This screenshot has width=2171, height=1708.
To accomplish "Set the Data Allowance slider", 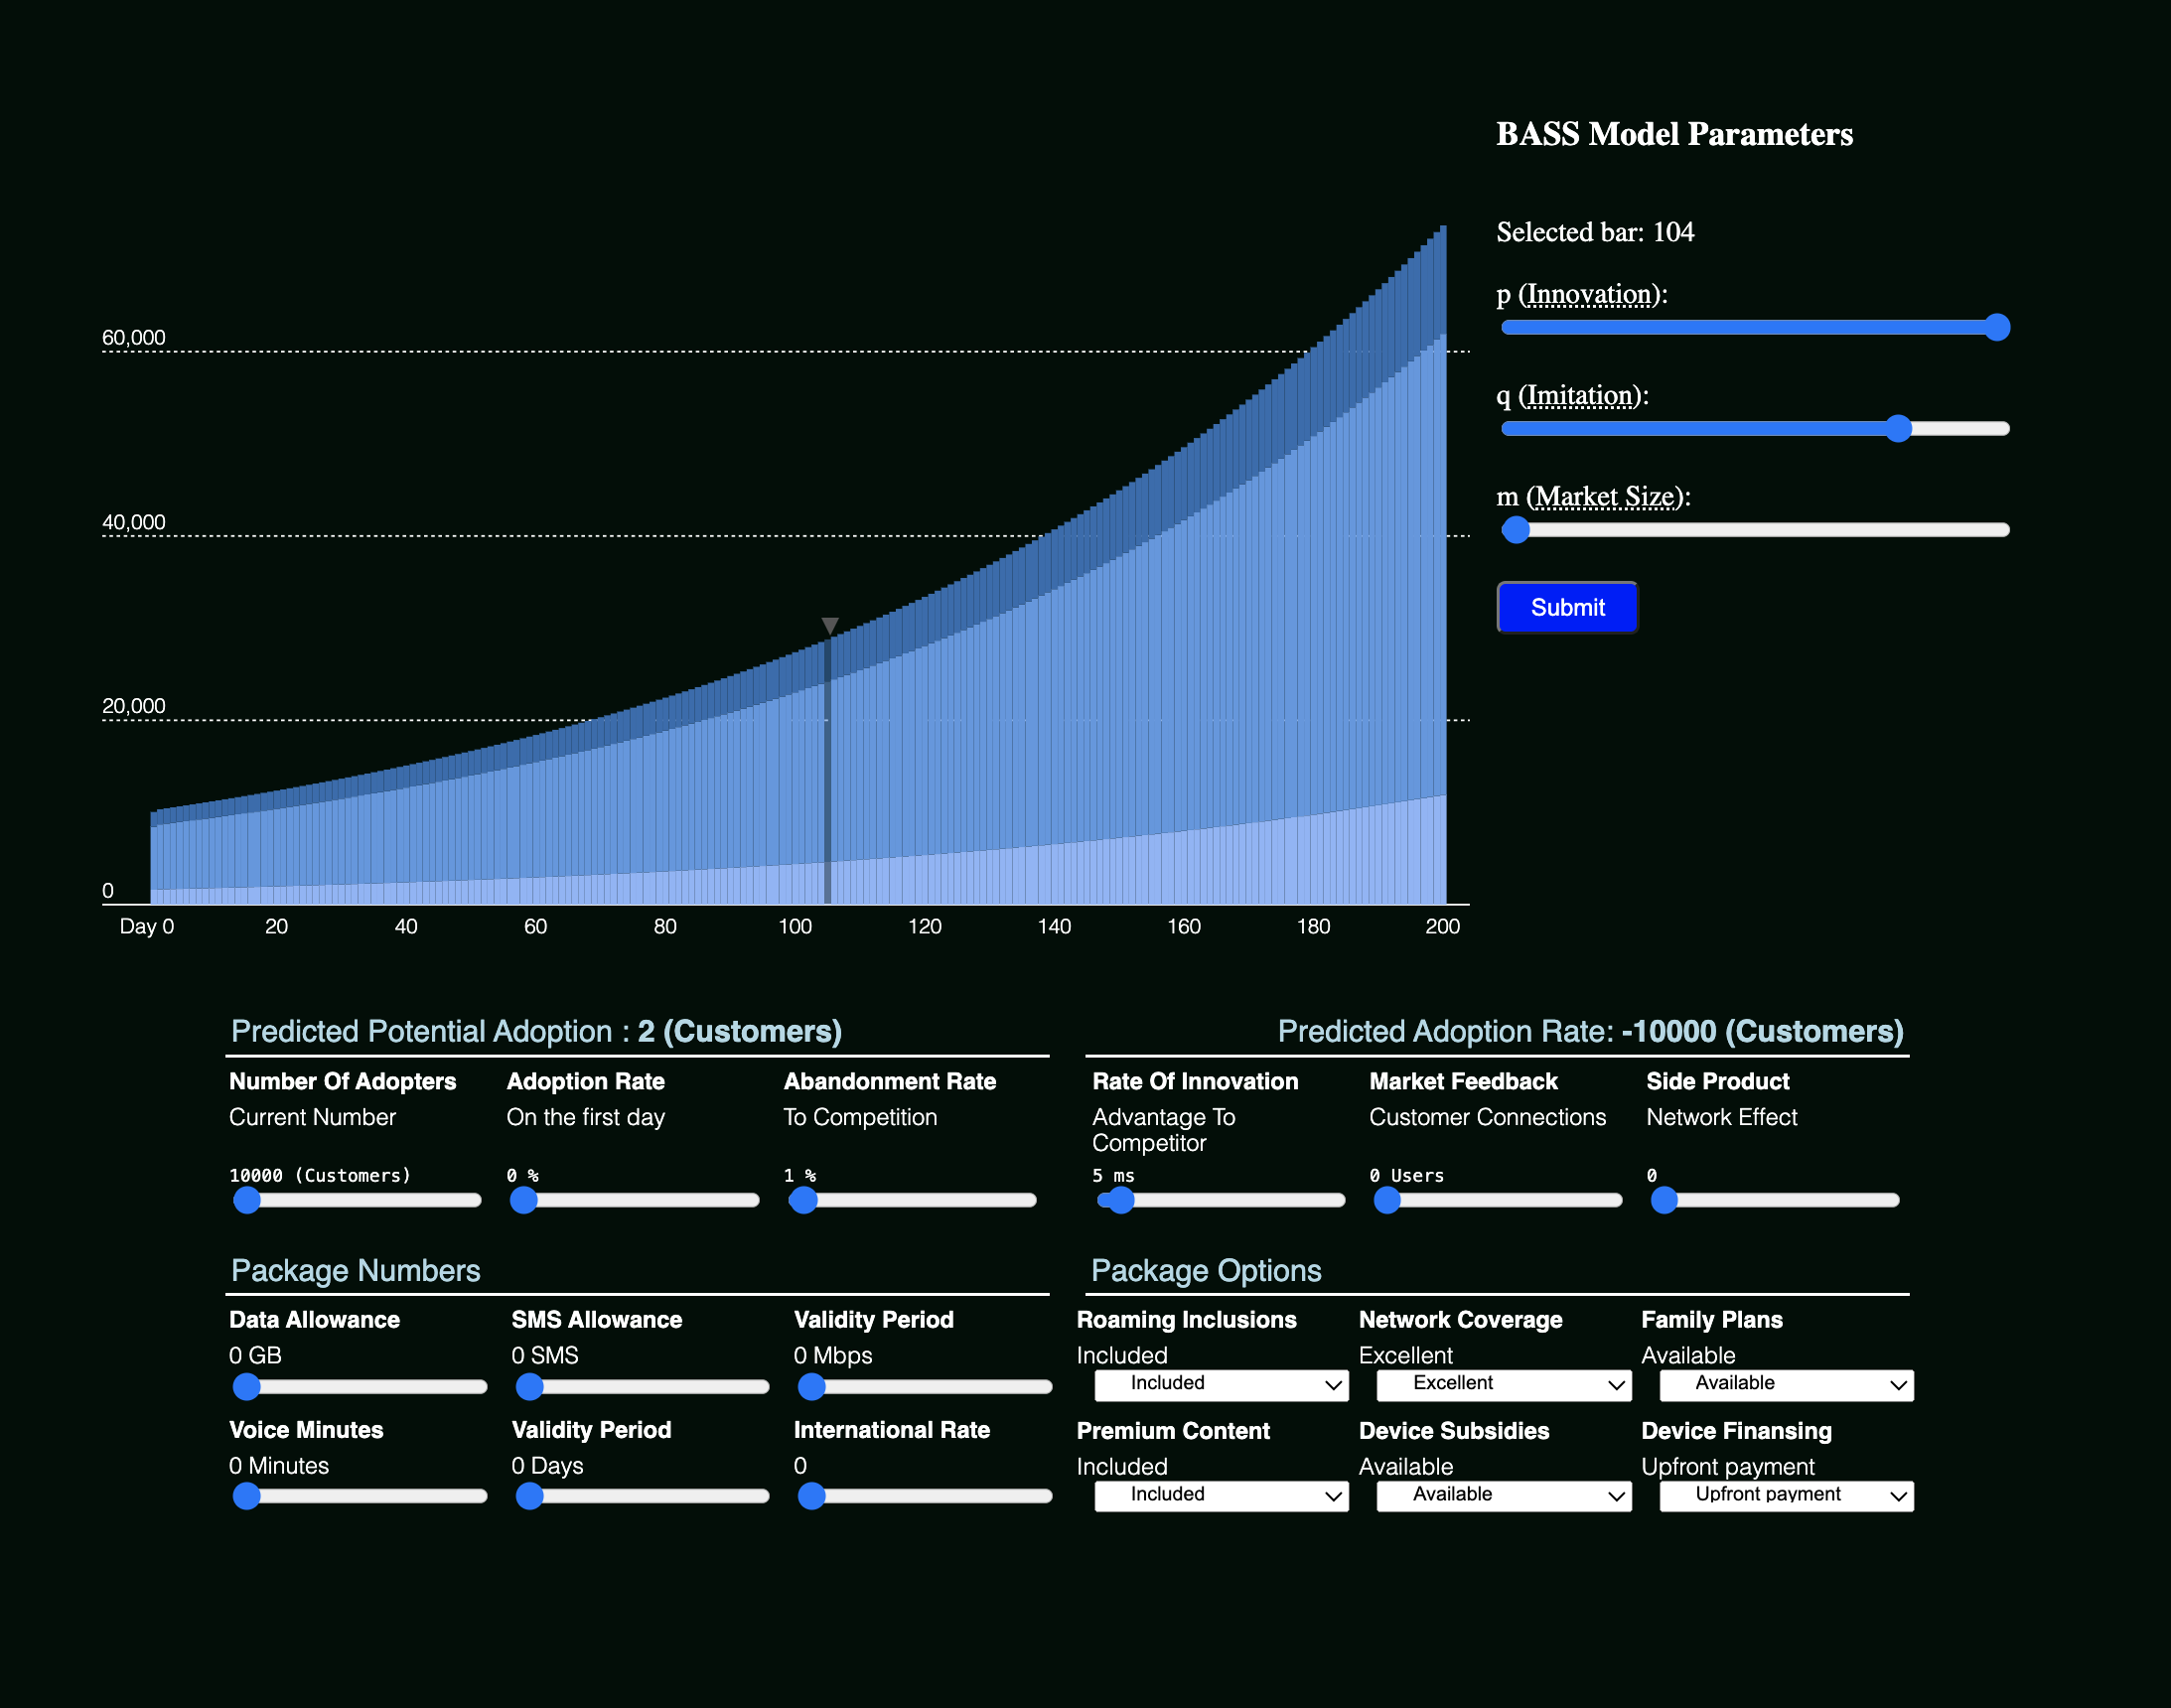I will [360, 1387].
